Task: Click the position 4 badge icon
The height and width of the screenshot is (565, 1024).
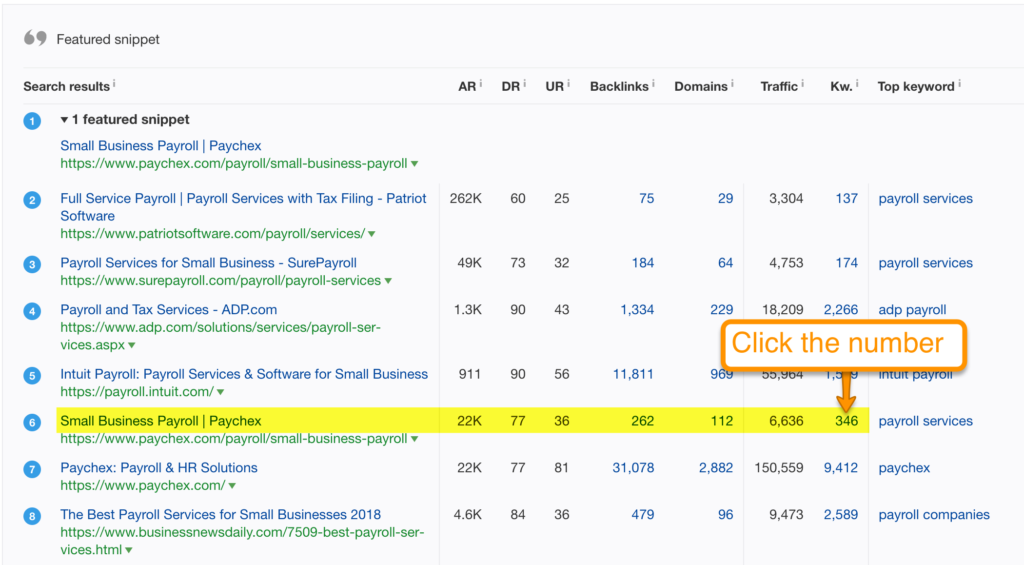Action: coord(32,311)
